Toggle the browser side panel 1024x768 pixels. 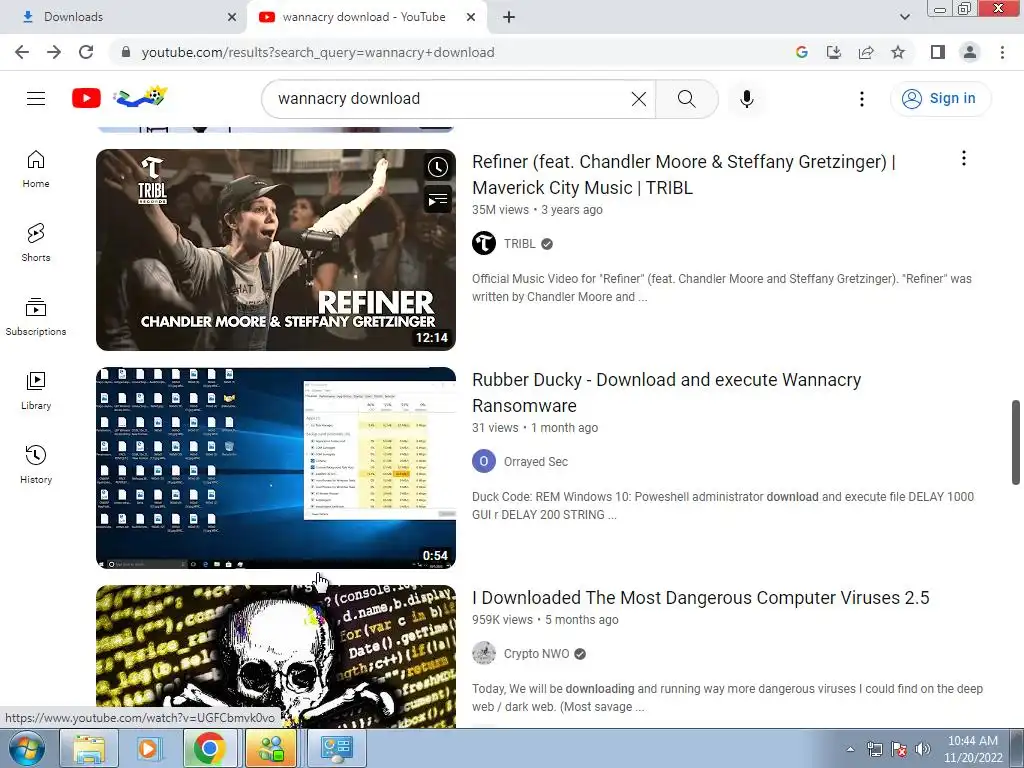pyautogui.click(x=938, y=52)
